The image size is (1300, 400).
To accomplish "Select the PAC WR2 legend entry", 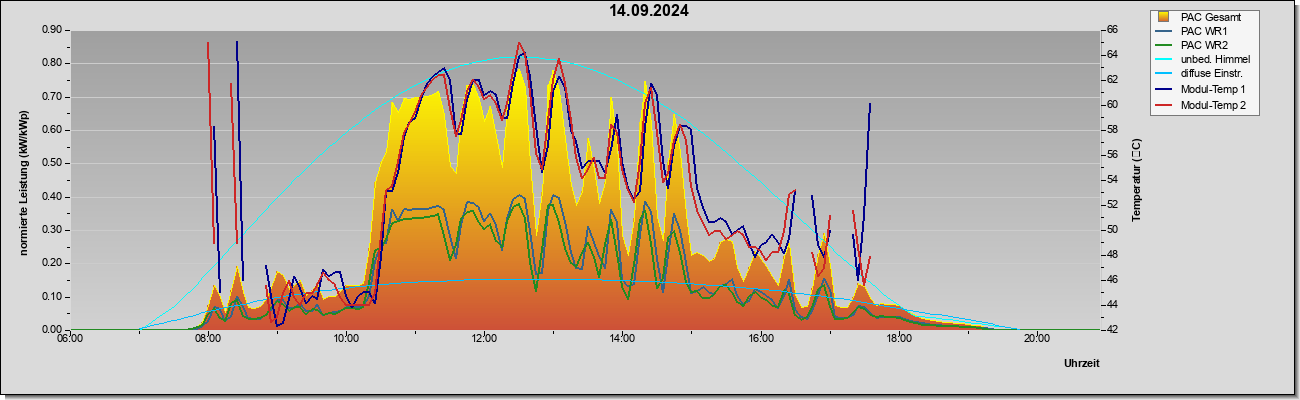I will tap(1204, 45).
